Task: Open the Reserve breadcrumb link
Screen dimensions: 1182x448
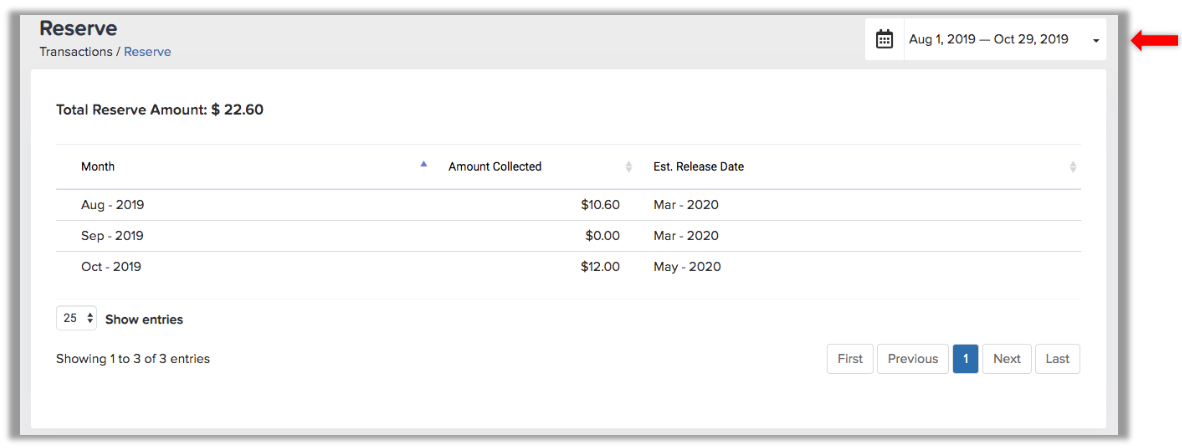Action: coord(148,52)
